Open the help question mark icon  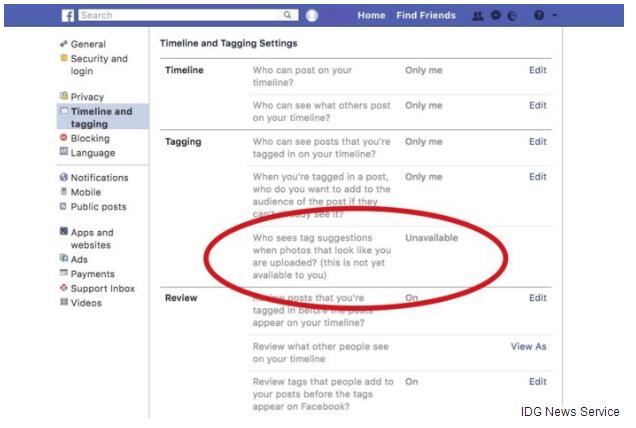coord(539,15)
